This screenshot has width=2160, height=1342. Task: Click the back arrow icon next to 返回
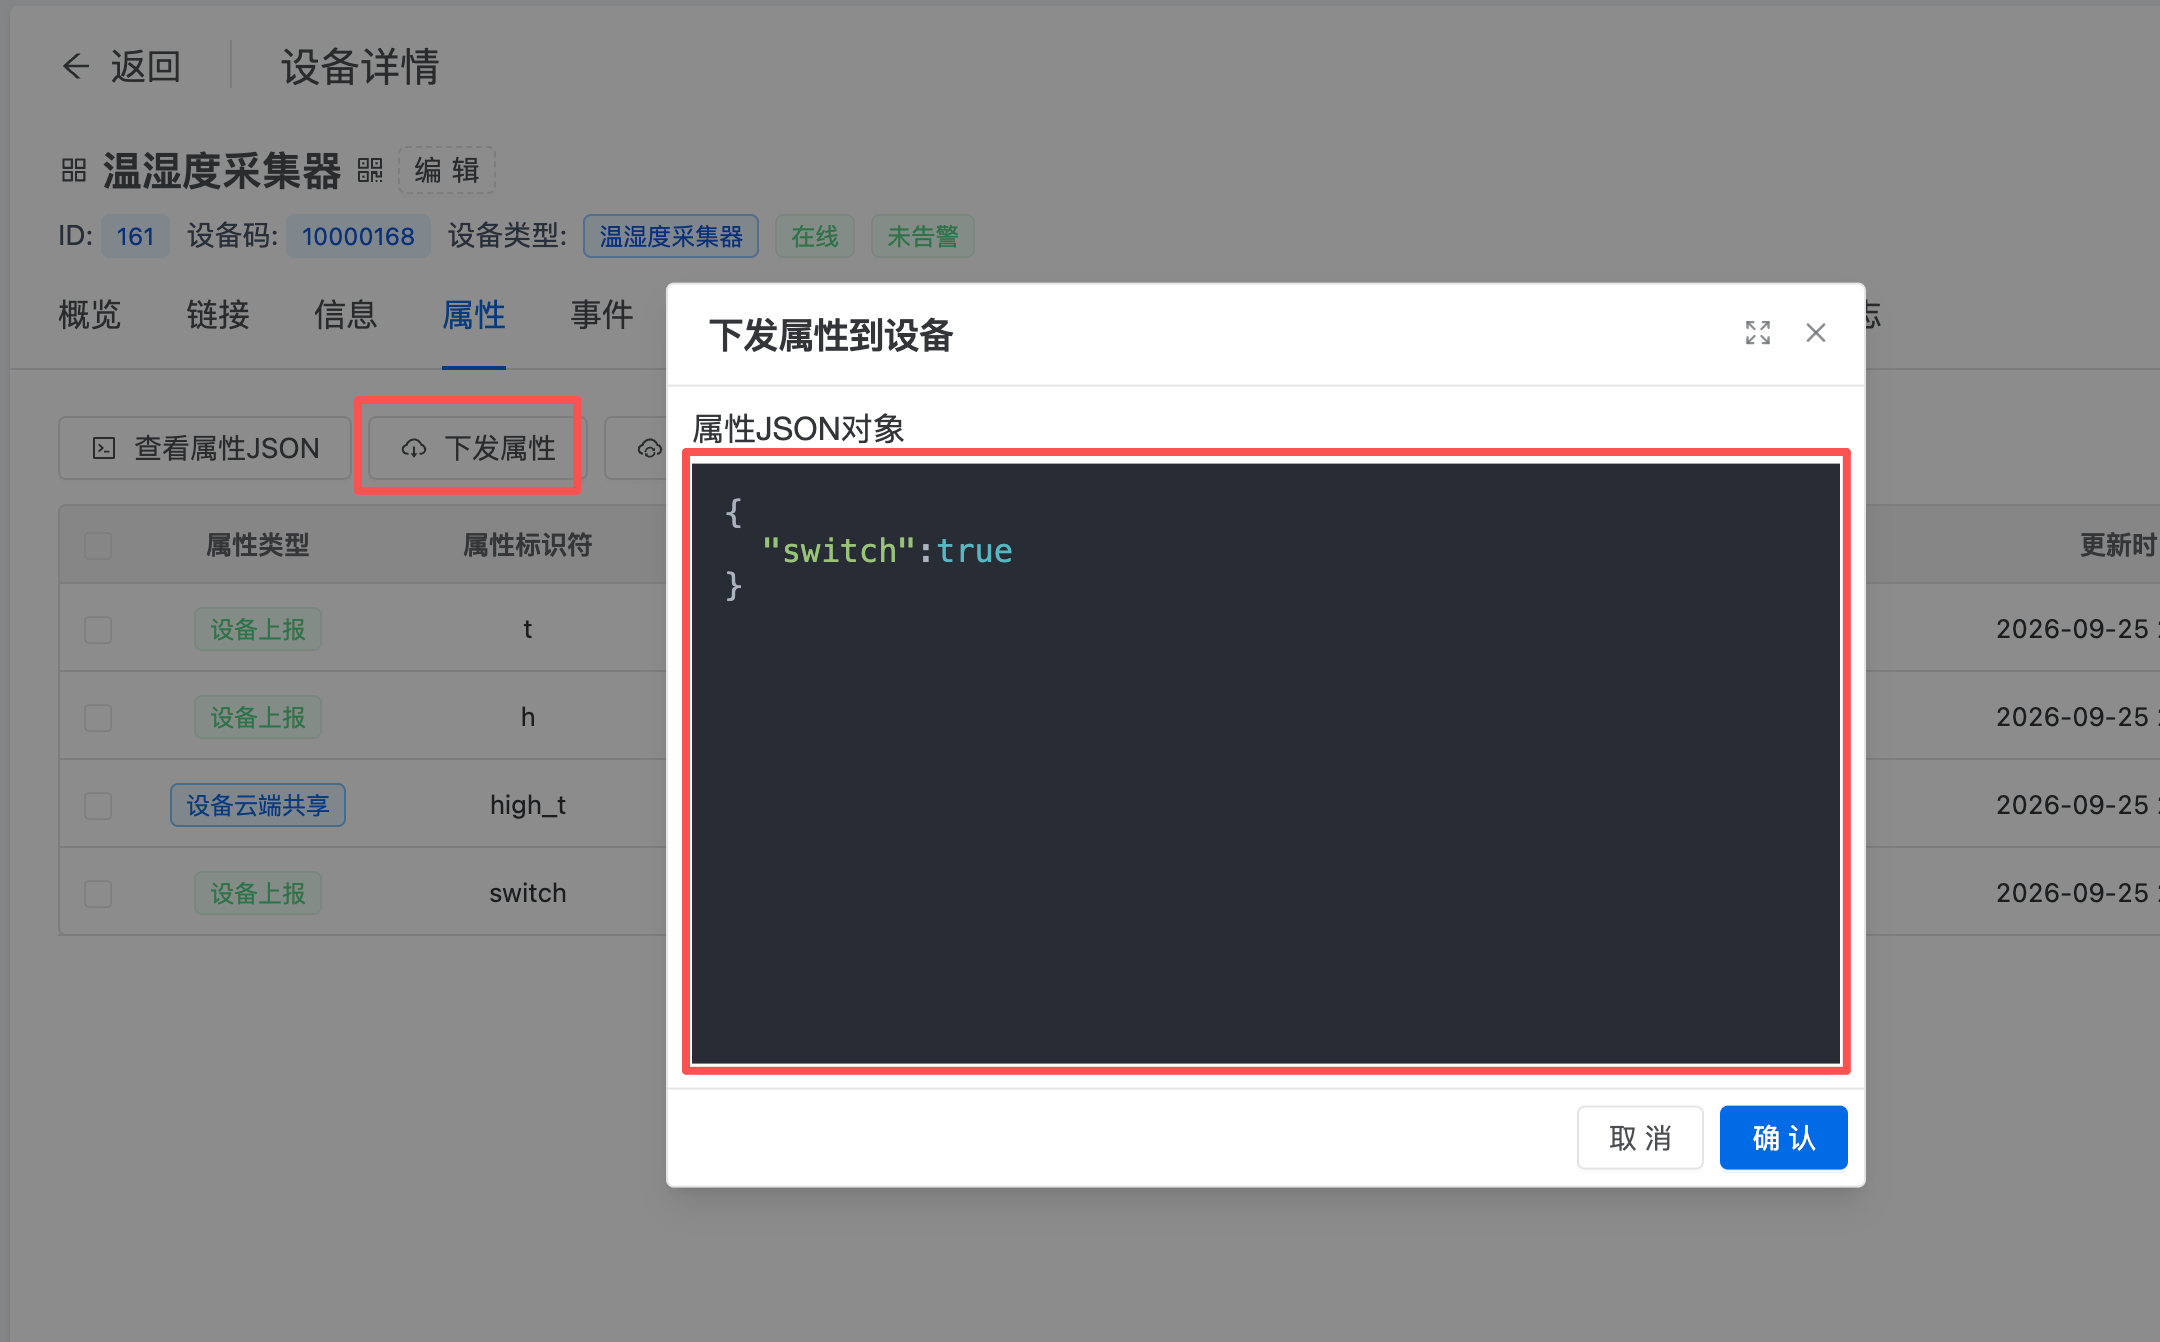[x=76, y=67]
